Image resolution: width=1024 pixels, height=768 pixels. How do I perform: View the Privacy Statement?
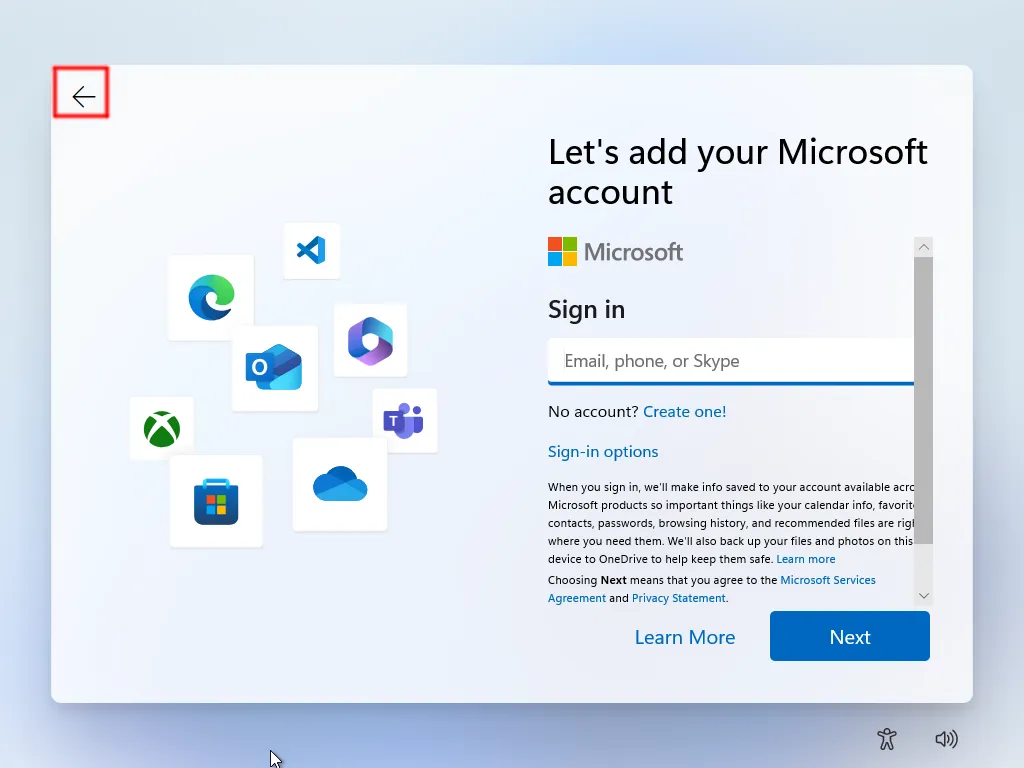(679, 597)
